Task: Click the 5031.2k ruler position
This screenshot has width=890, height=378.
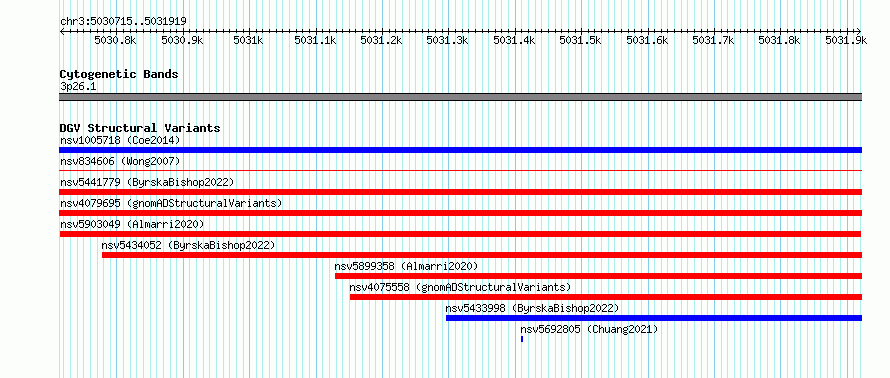Action: pos(381,40)
